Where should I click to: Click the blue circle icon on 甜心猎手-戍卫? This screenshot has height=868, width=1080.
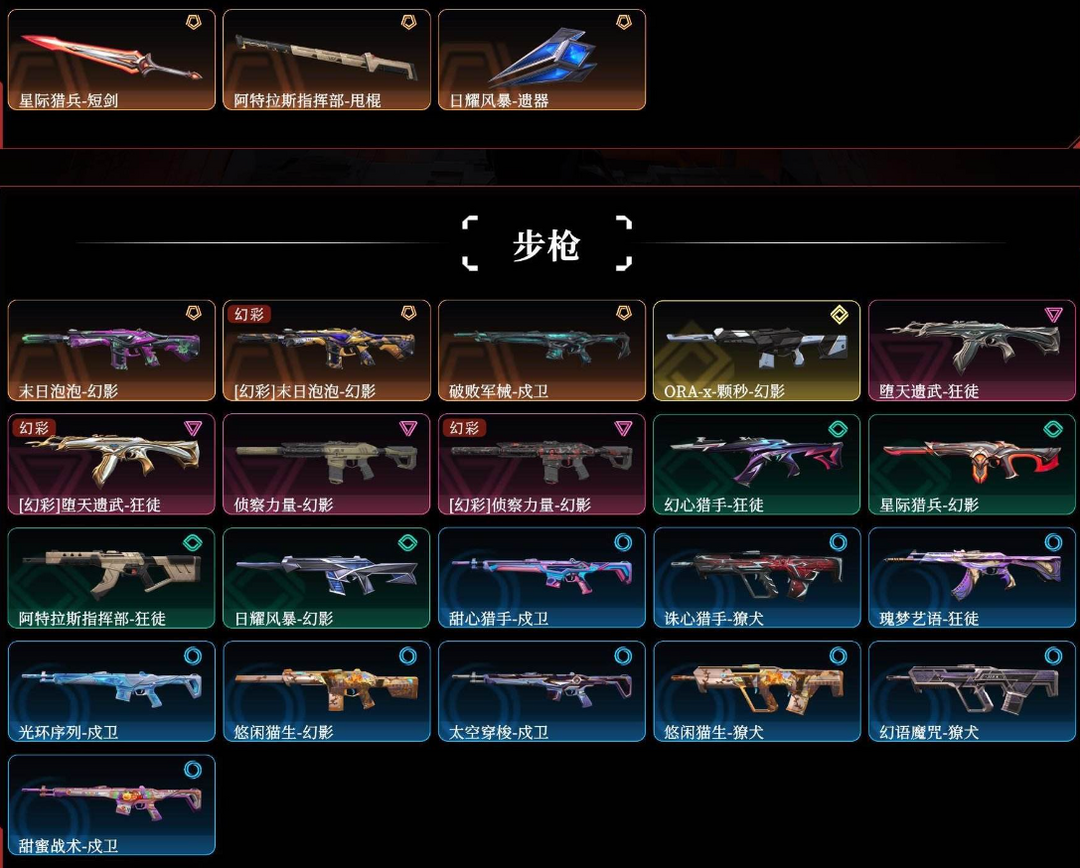coord(623,542)
